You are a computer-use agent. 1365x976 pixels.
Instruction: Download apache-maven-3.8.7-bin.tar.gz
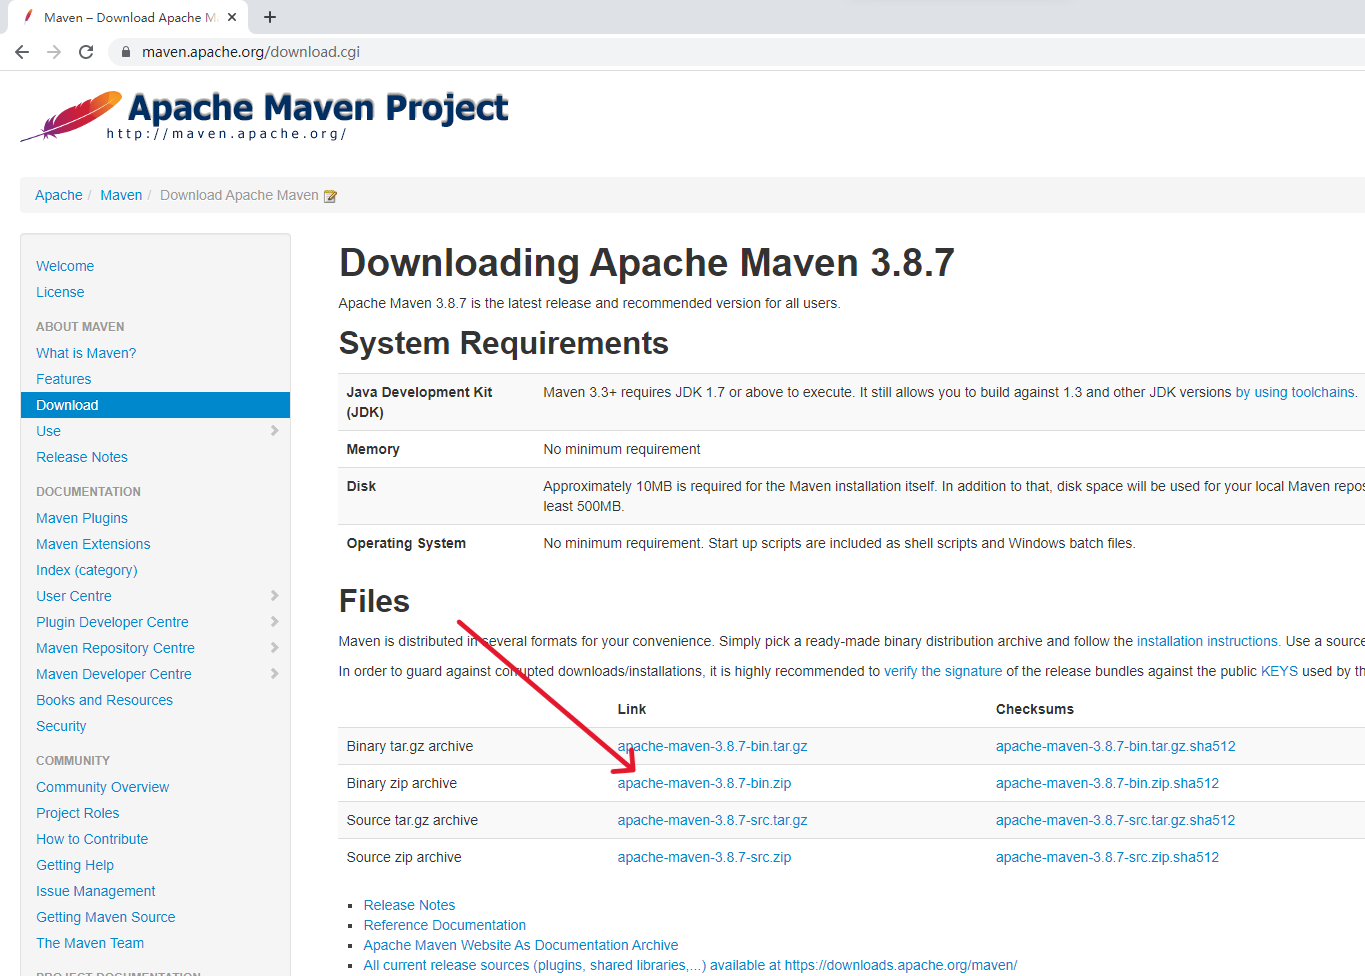[712, 746]
